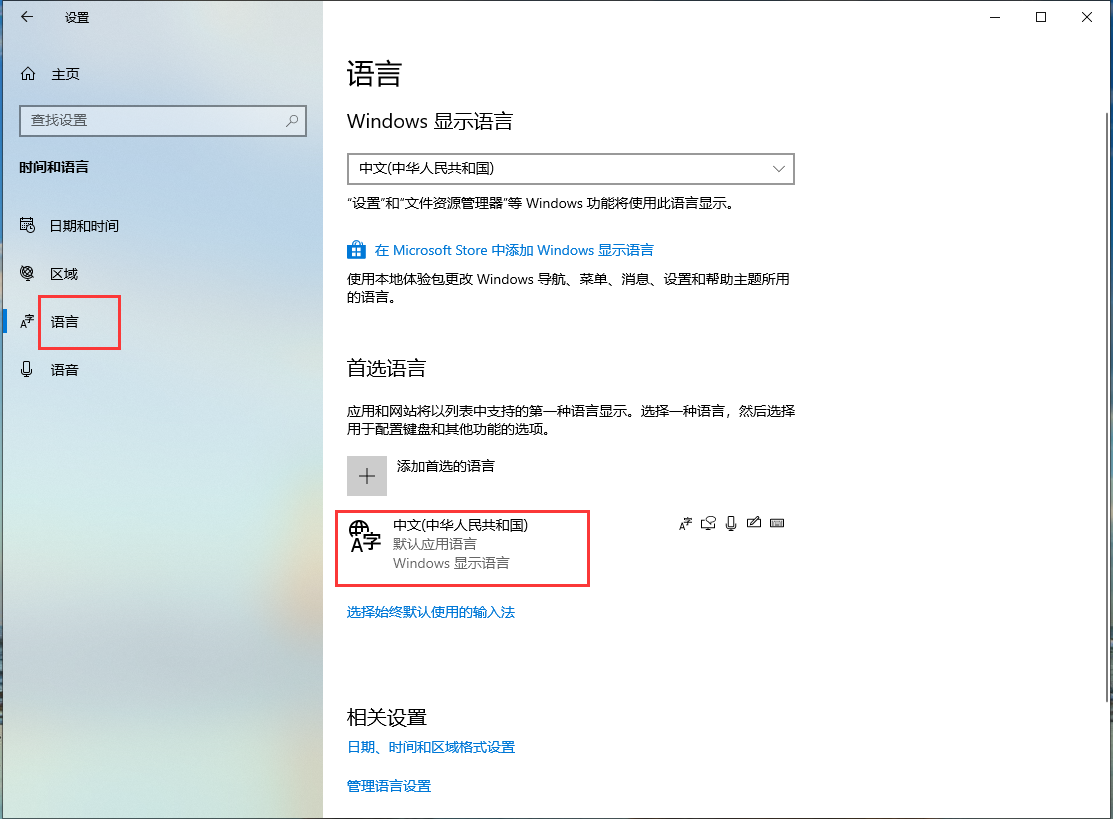Select 区域 in the sidebar
This screenshot has width=1113, height=819.
pyautogui.click(x=64, y=273)
